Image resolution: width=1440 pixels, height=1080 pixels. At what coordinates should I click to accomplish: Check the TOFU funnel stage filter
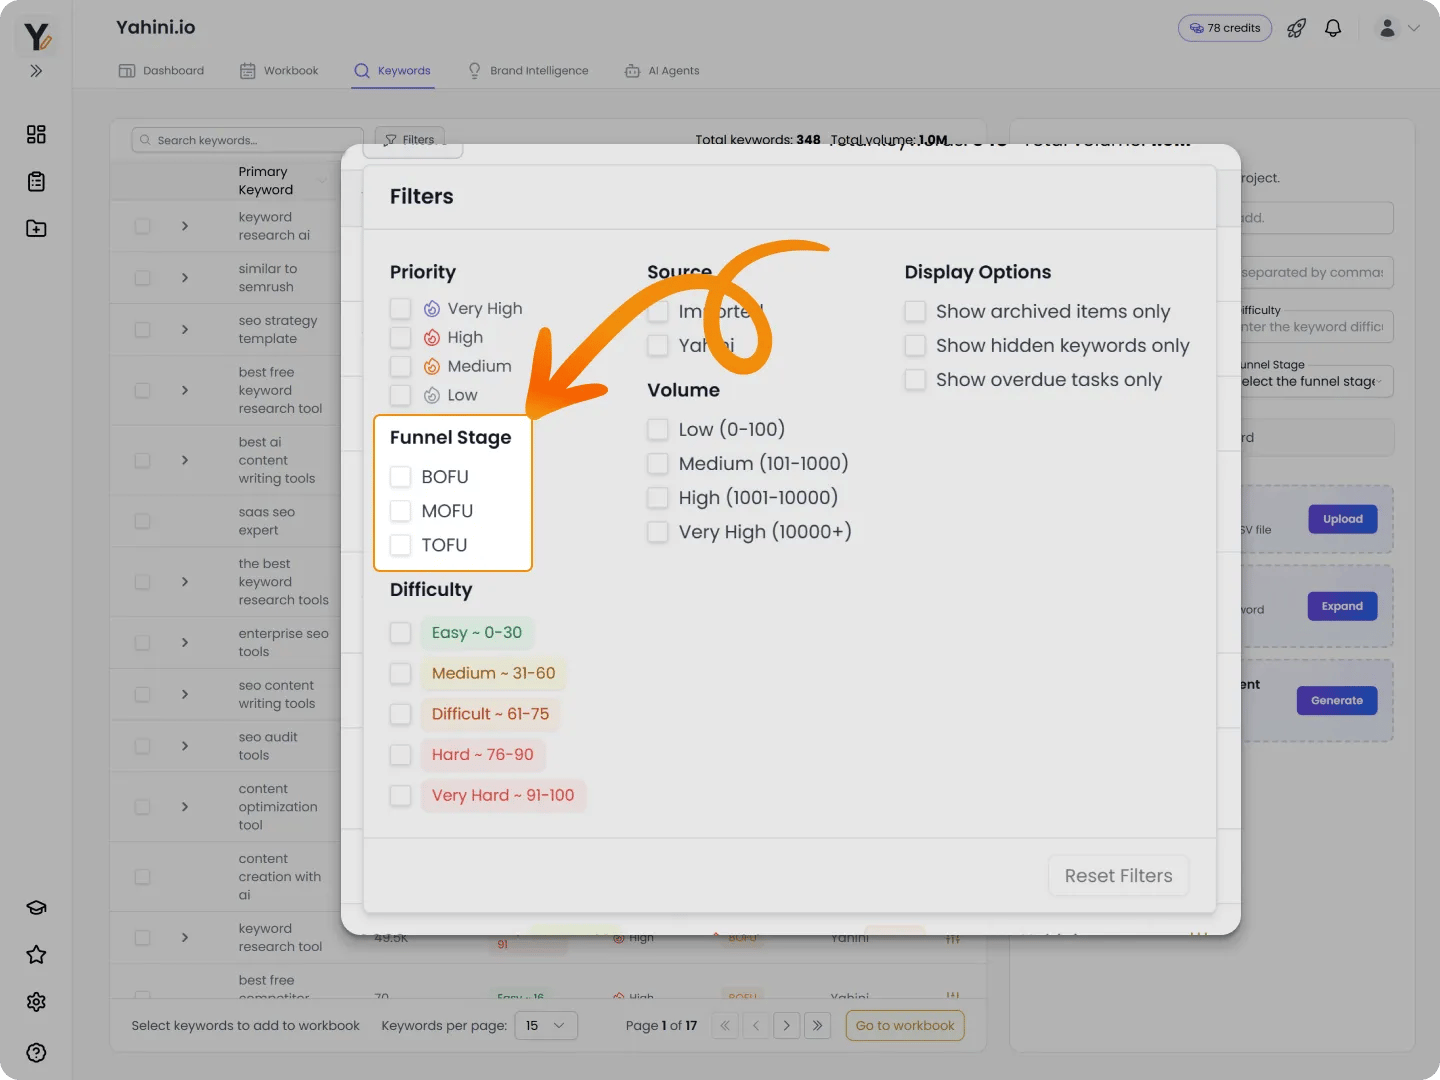[401, 545]
